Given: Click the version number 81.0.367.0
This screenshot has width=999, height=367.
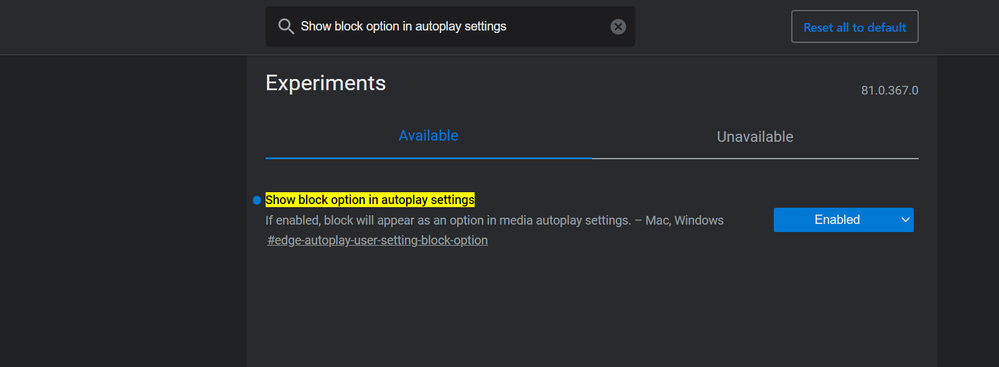Looking at the screenshot, I should tap(889, 90).
